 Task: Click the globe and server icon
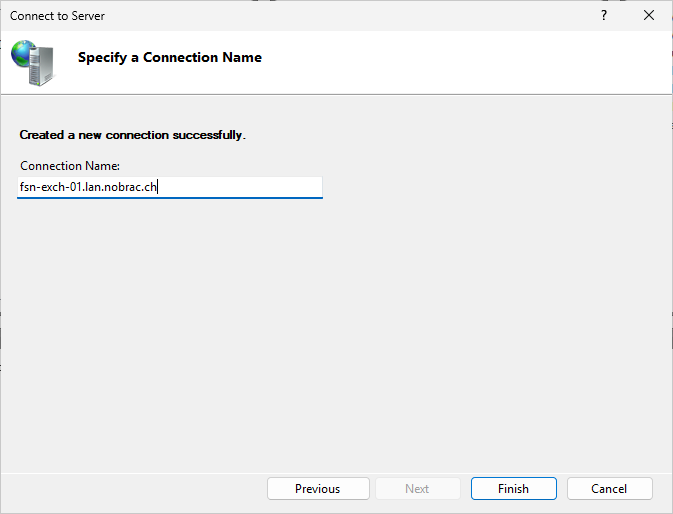click(x=33, y=63)
